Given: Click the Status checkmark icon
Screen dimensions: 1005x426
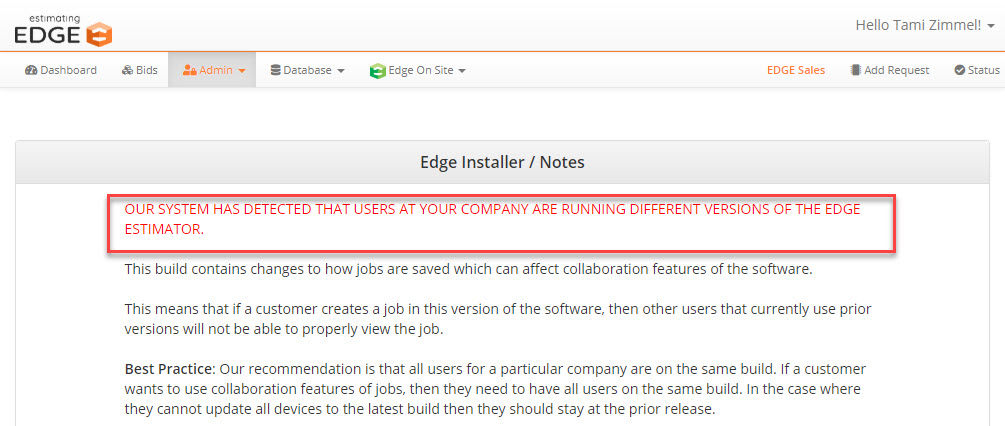Looking at the screenshot, I should [x=959, y=70].
